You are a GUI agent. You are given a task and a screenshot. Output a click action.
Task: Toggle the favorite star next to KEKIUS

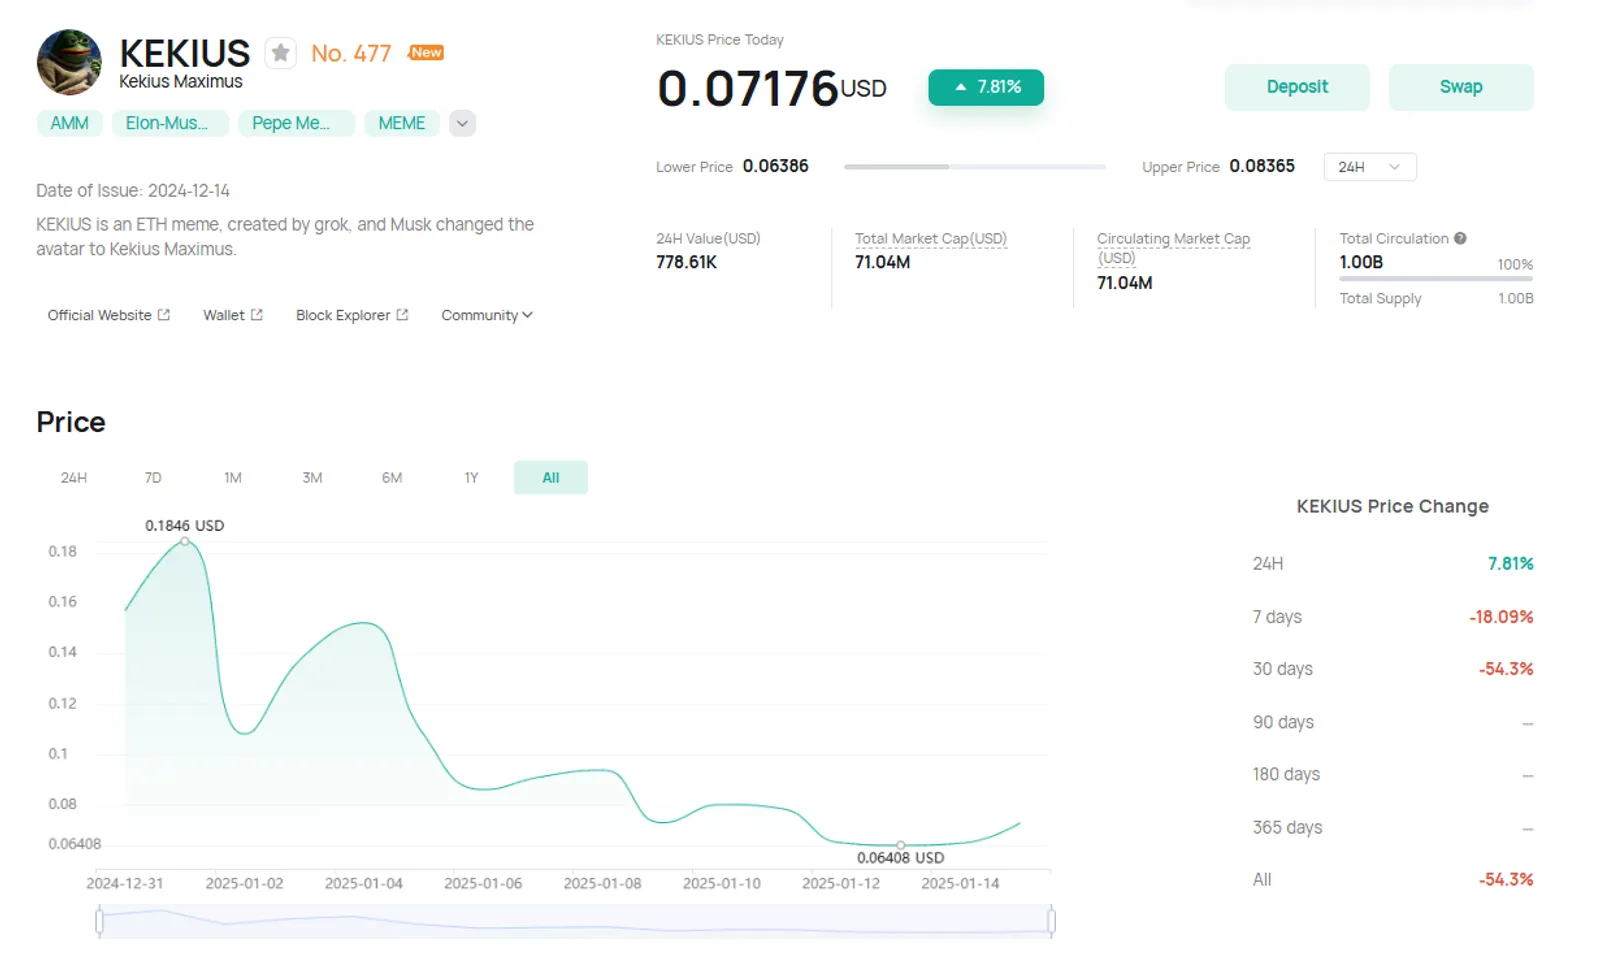tap(281, 53)
